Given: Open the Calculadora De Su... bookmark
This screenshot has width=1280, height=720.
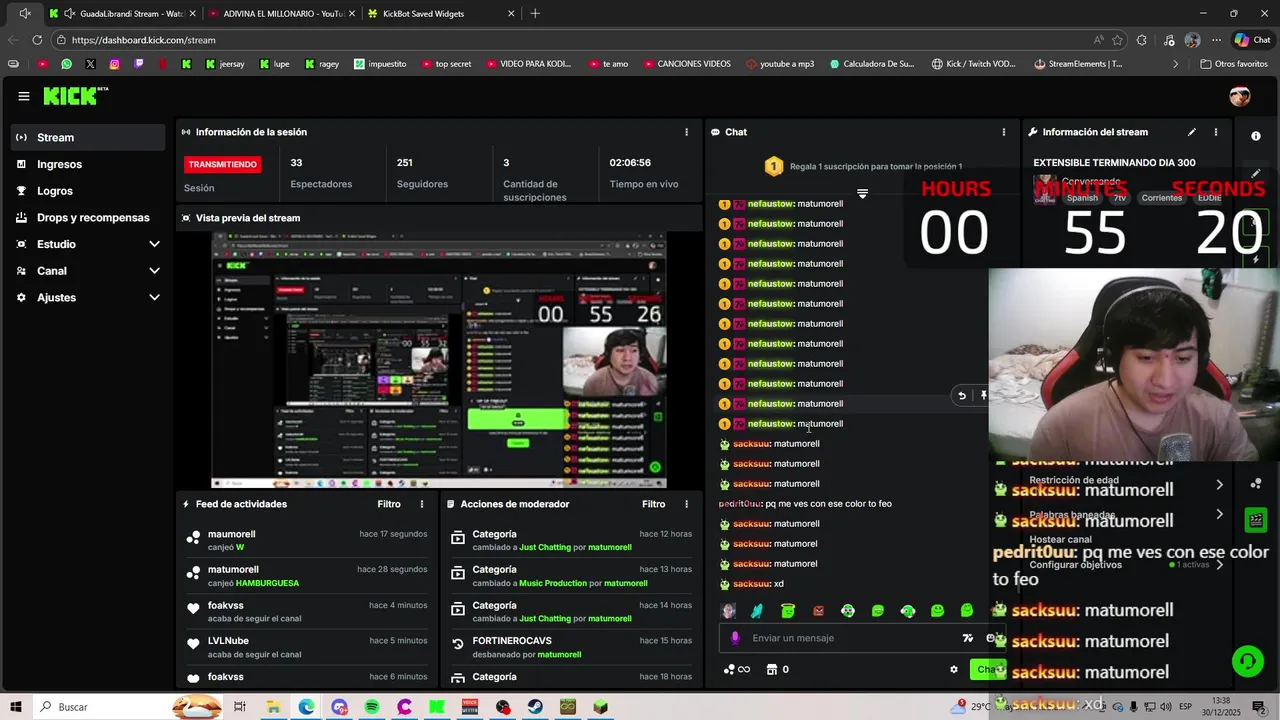Looking at the screenshot, I should point(871,64).
